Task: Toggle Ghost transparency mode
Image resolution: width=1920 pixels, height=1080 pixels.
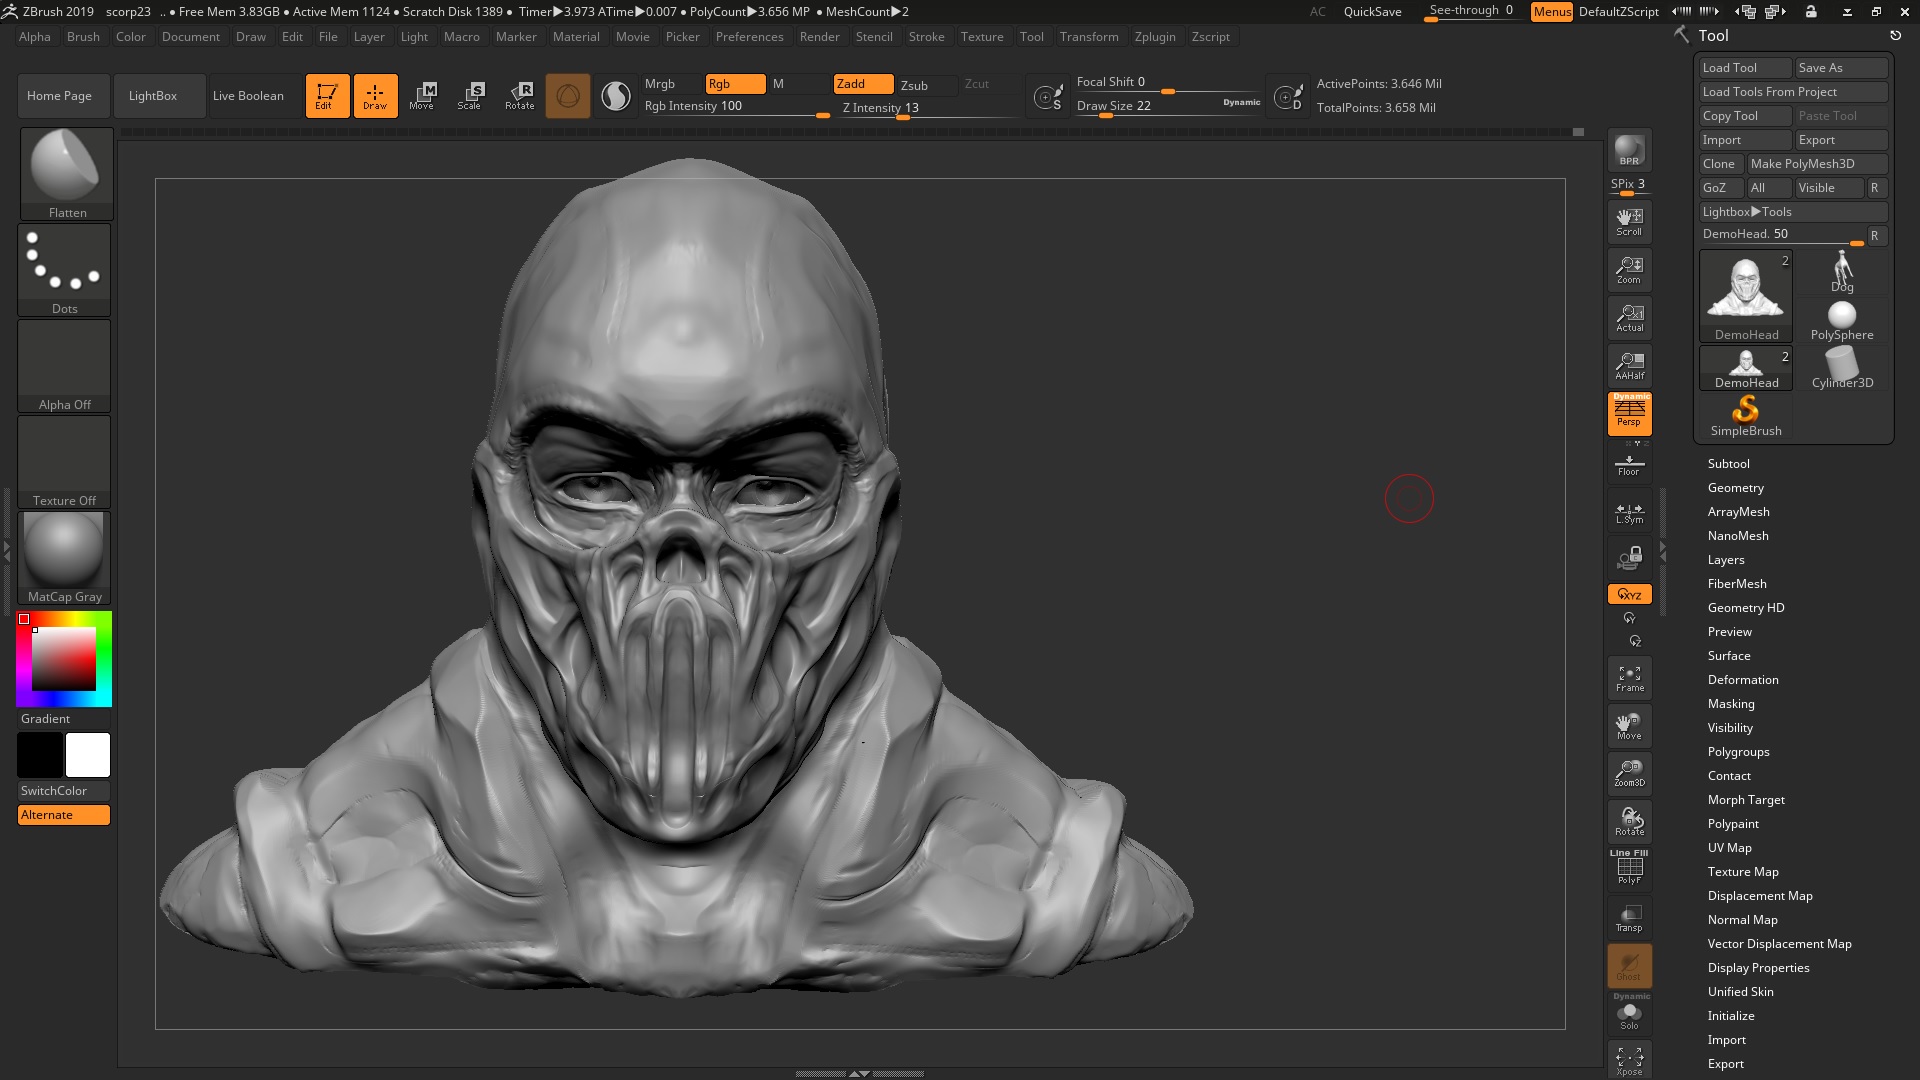Action: point(1629,966)
